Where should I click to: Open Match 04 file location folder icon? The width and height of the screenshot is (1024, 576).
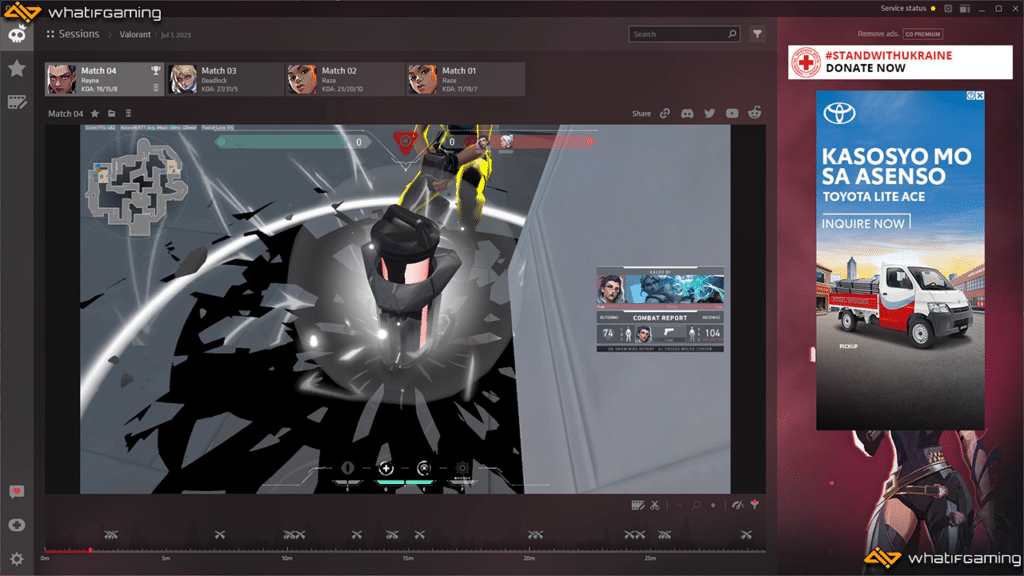pyautogui.click(x=112, y=114)
